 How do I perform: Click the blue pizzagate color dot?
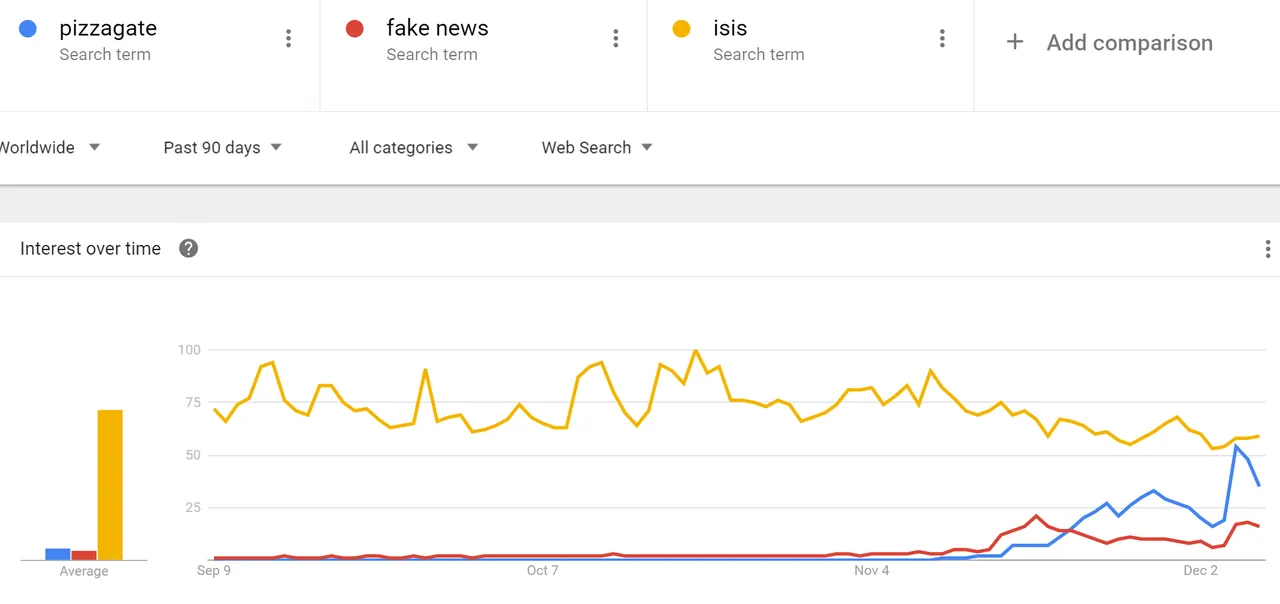pyautogui.click(x=28, y=29)
